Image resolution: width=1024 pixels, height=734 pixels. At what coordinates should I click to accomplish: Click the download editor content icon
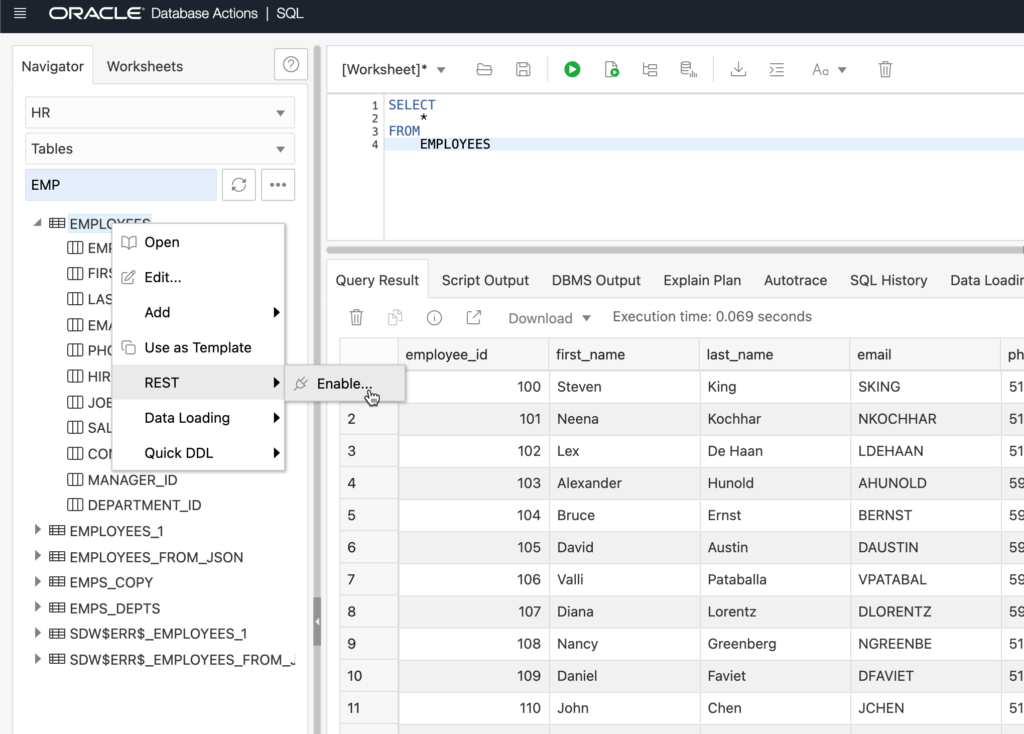click(738, 69)
